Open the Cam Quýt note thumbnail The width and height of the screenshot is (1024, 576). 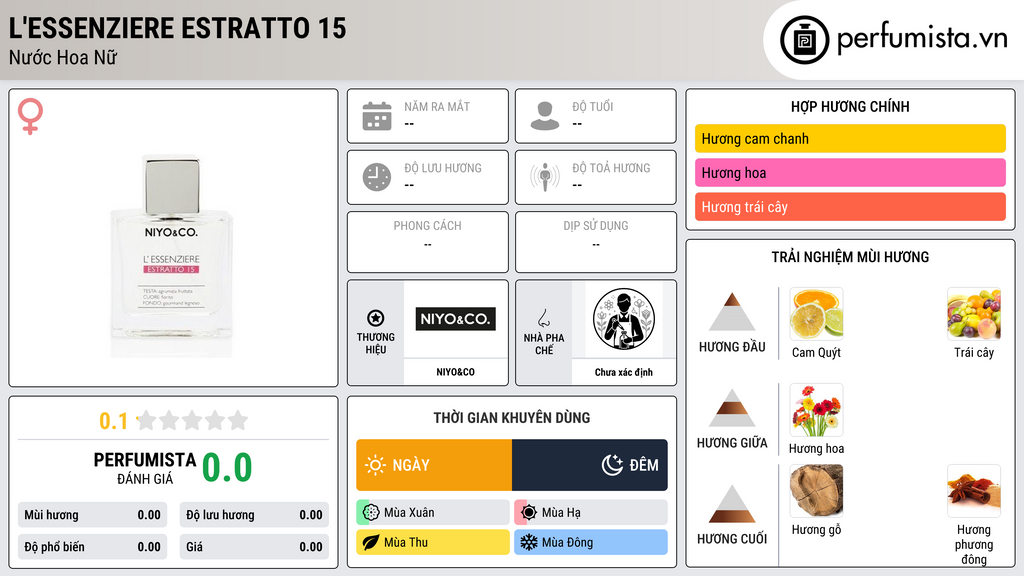tap(816, 314)
